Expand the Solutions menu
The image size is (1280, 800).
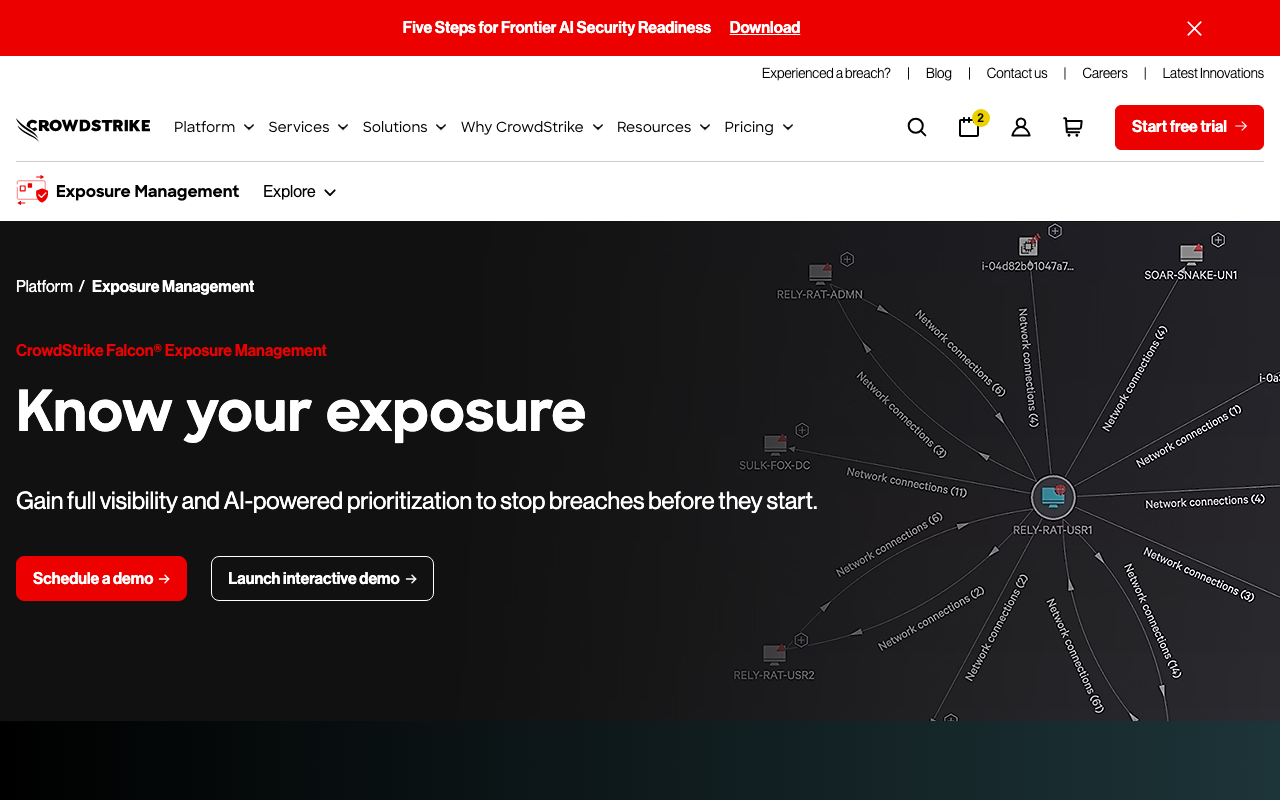point(404,127)
